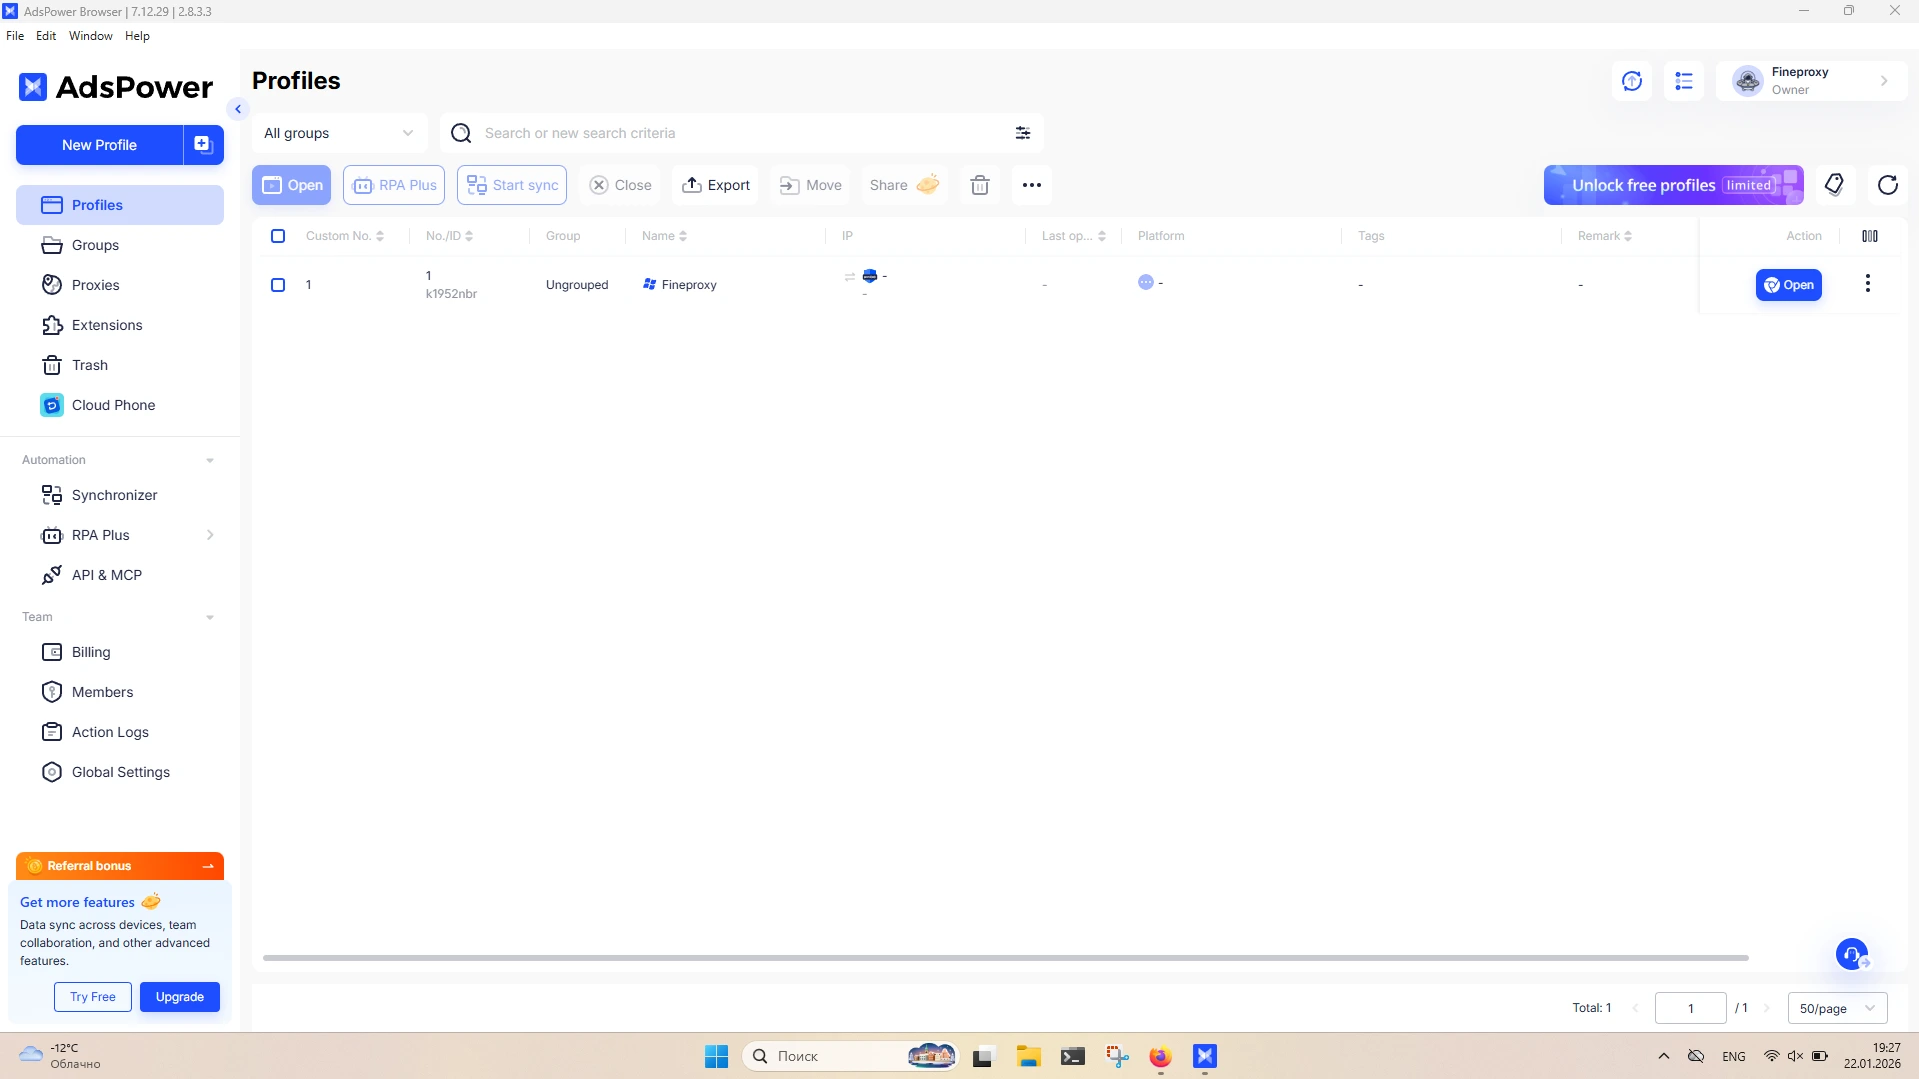Open Synchronizer in the sidebar
The height and width of the screenshot is (1079, 1919).
tap(120, 495)
